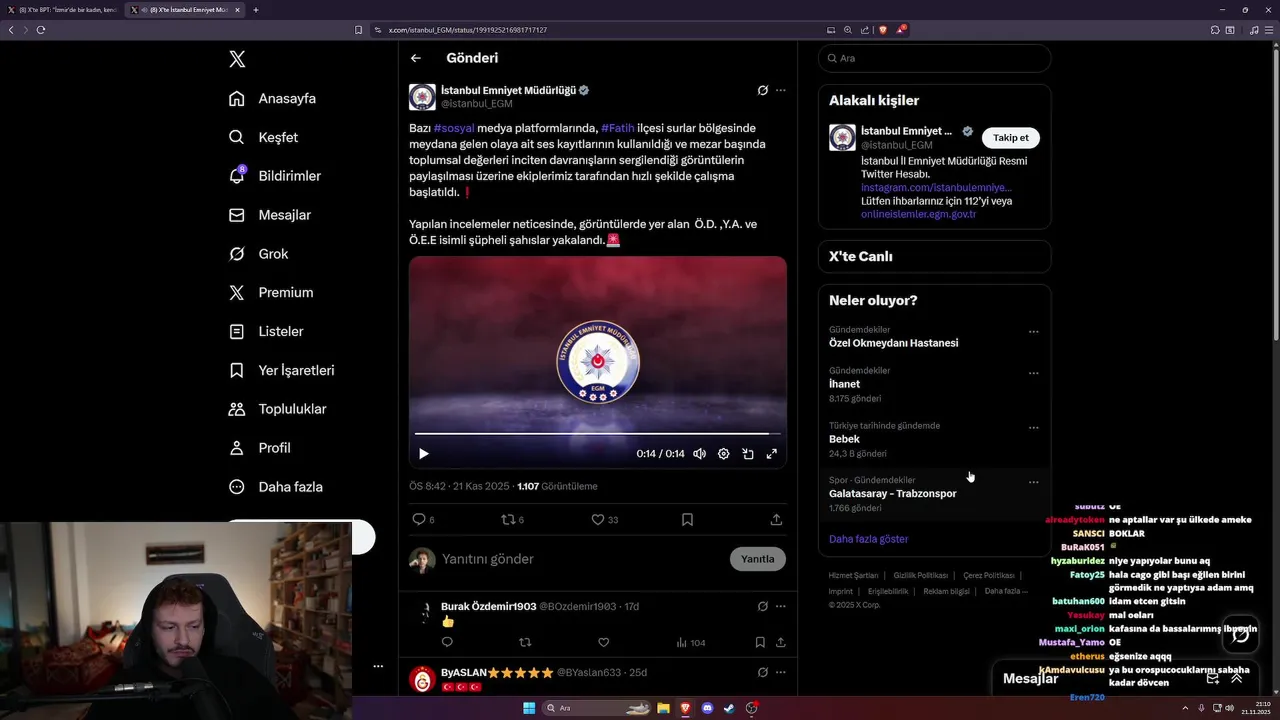Expand the Mesajlar drawer chevrons
This screenshot has width=1280, height=720.
pos(1236,678)
